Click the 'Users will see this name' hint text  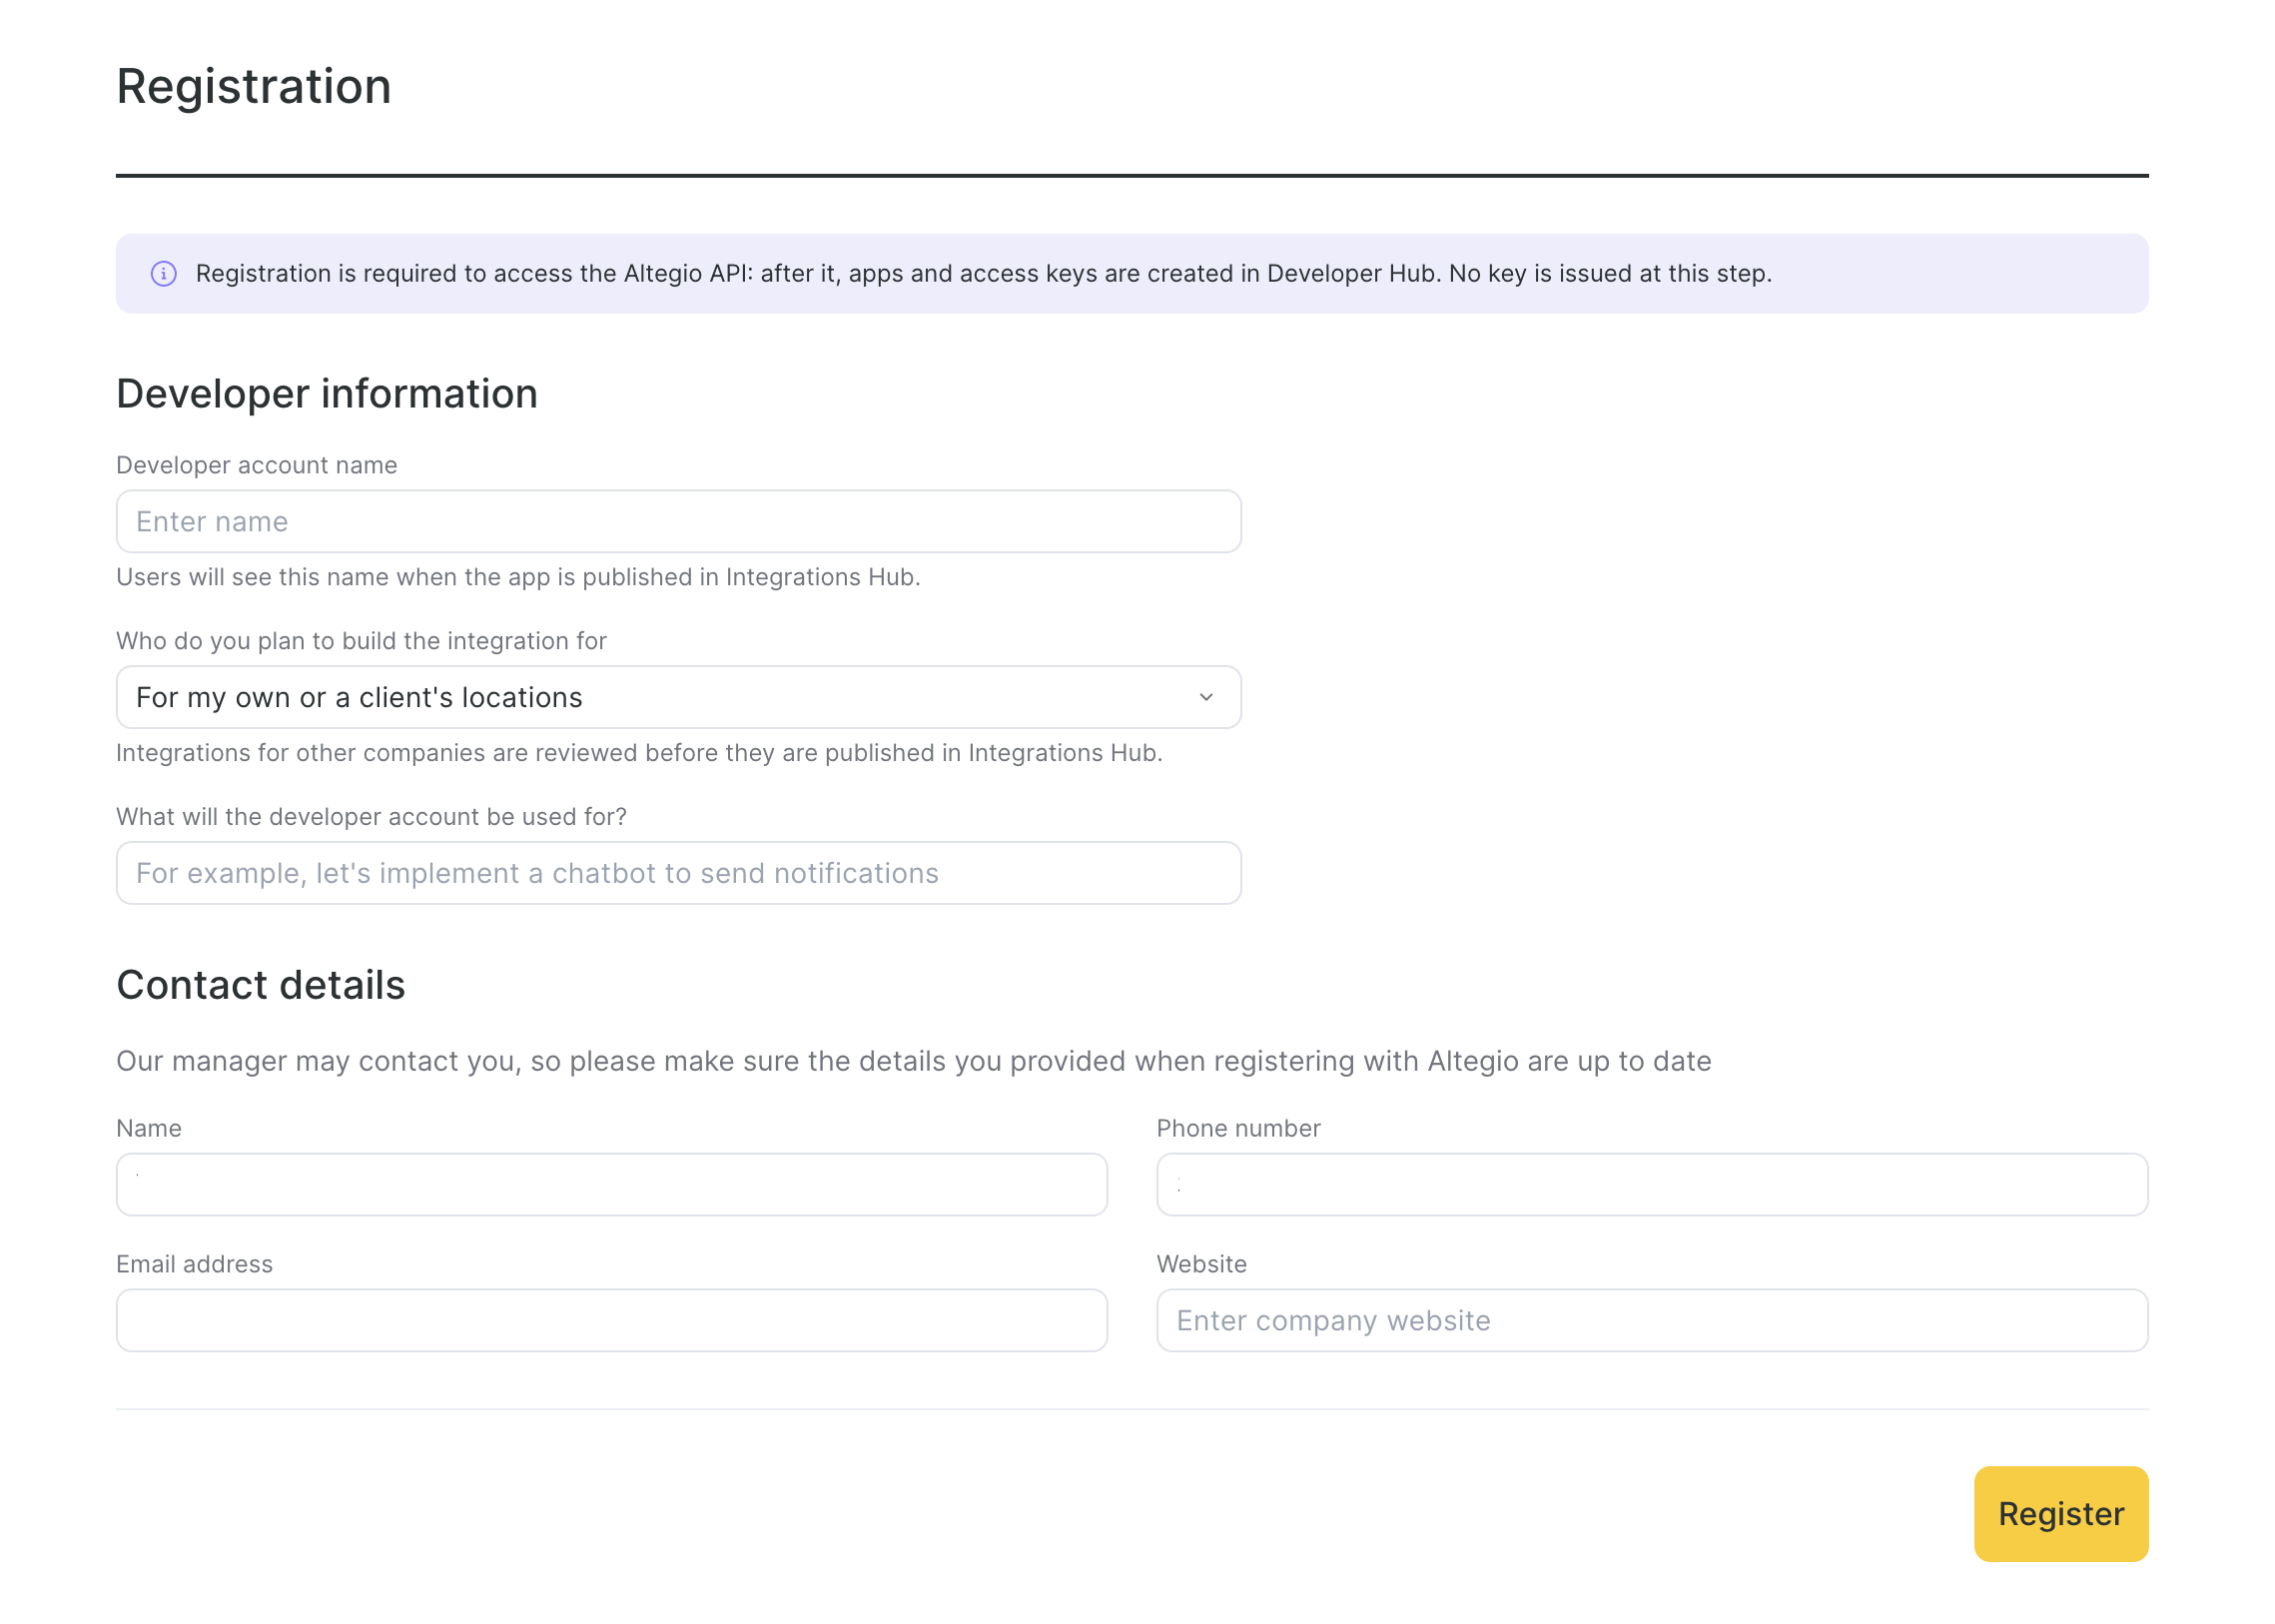518,578
